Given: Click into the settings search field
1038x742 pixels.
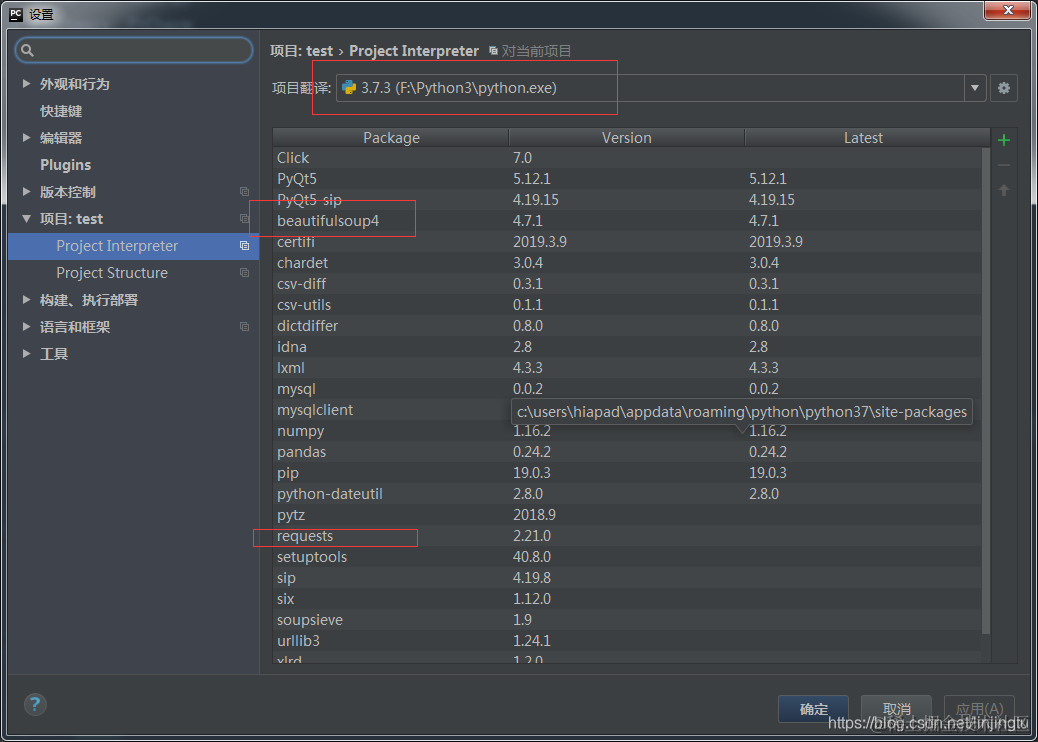Looking at the screenshot, I should click(x=134, y=50).
